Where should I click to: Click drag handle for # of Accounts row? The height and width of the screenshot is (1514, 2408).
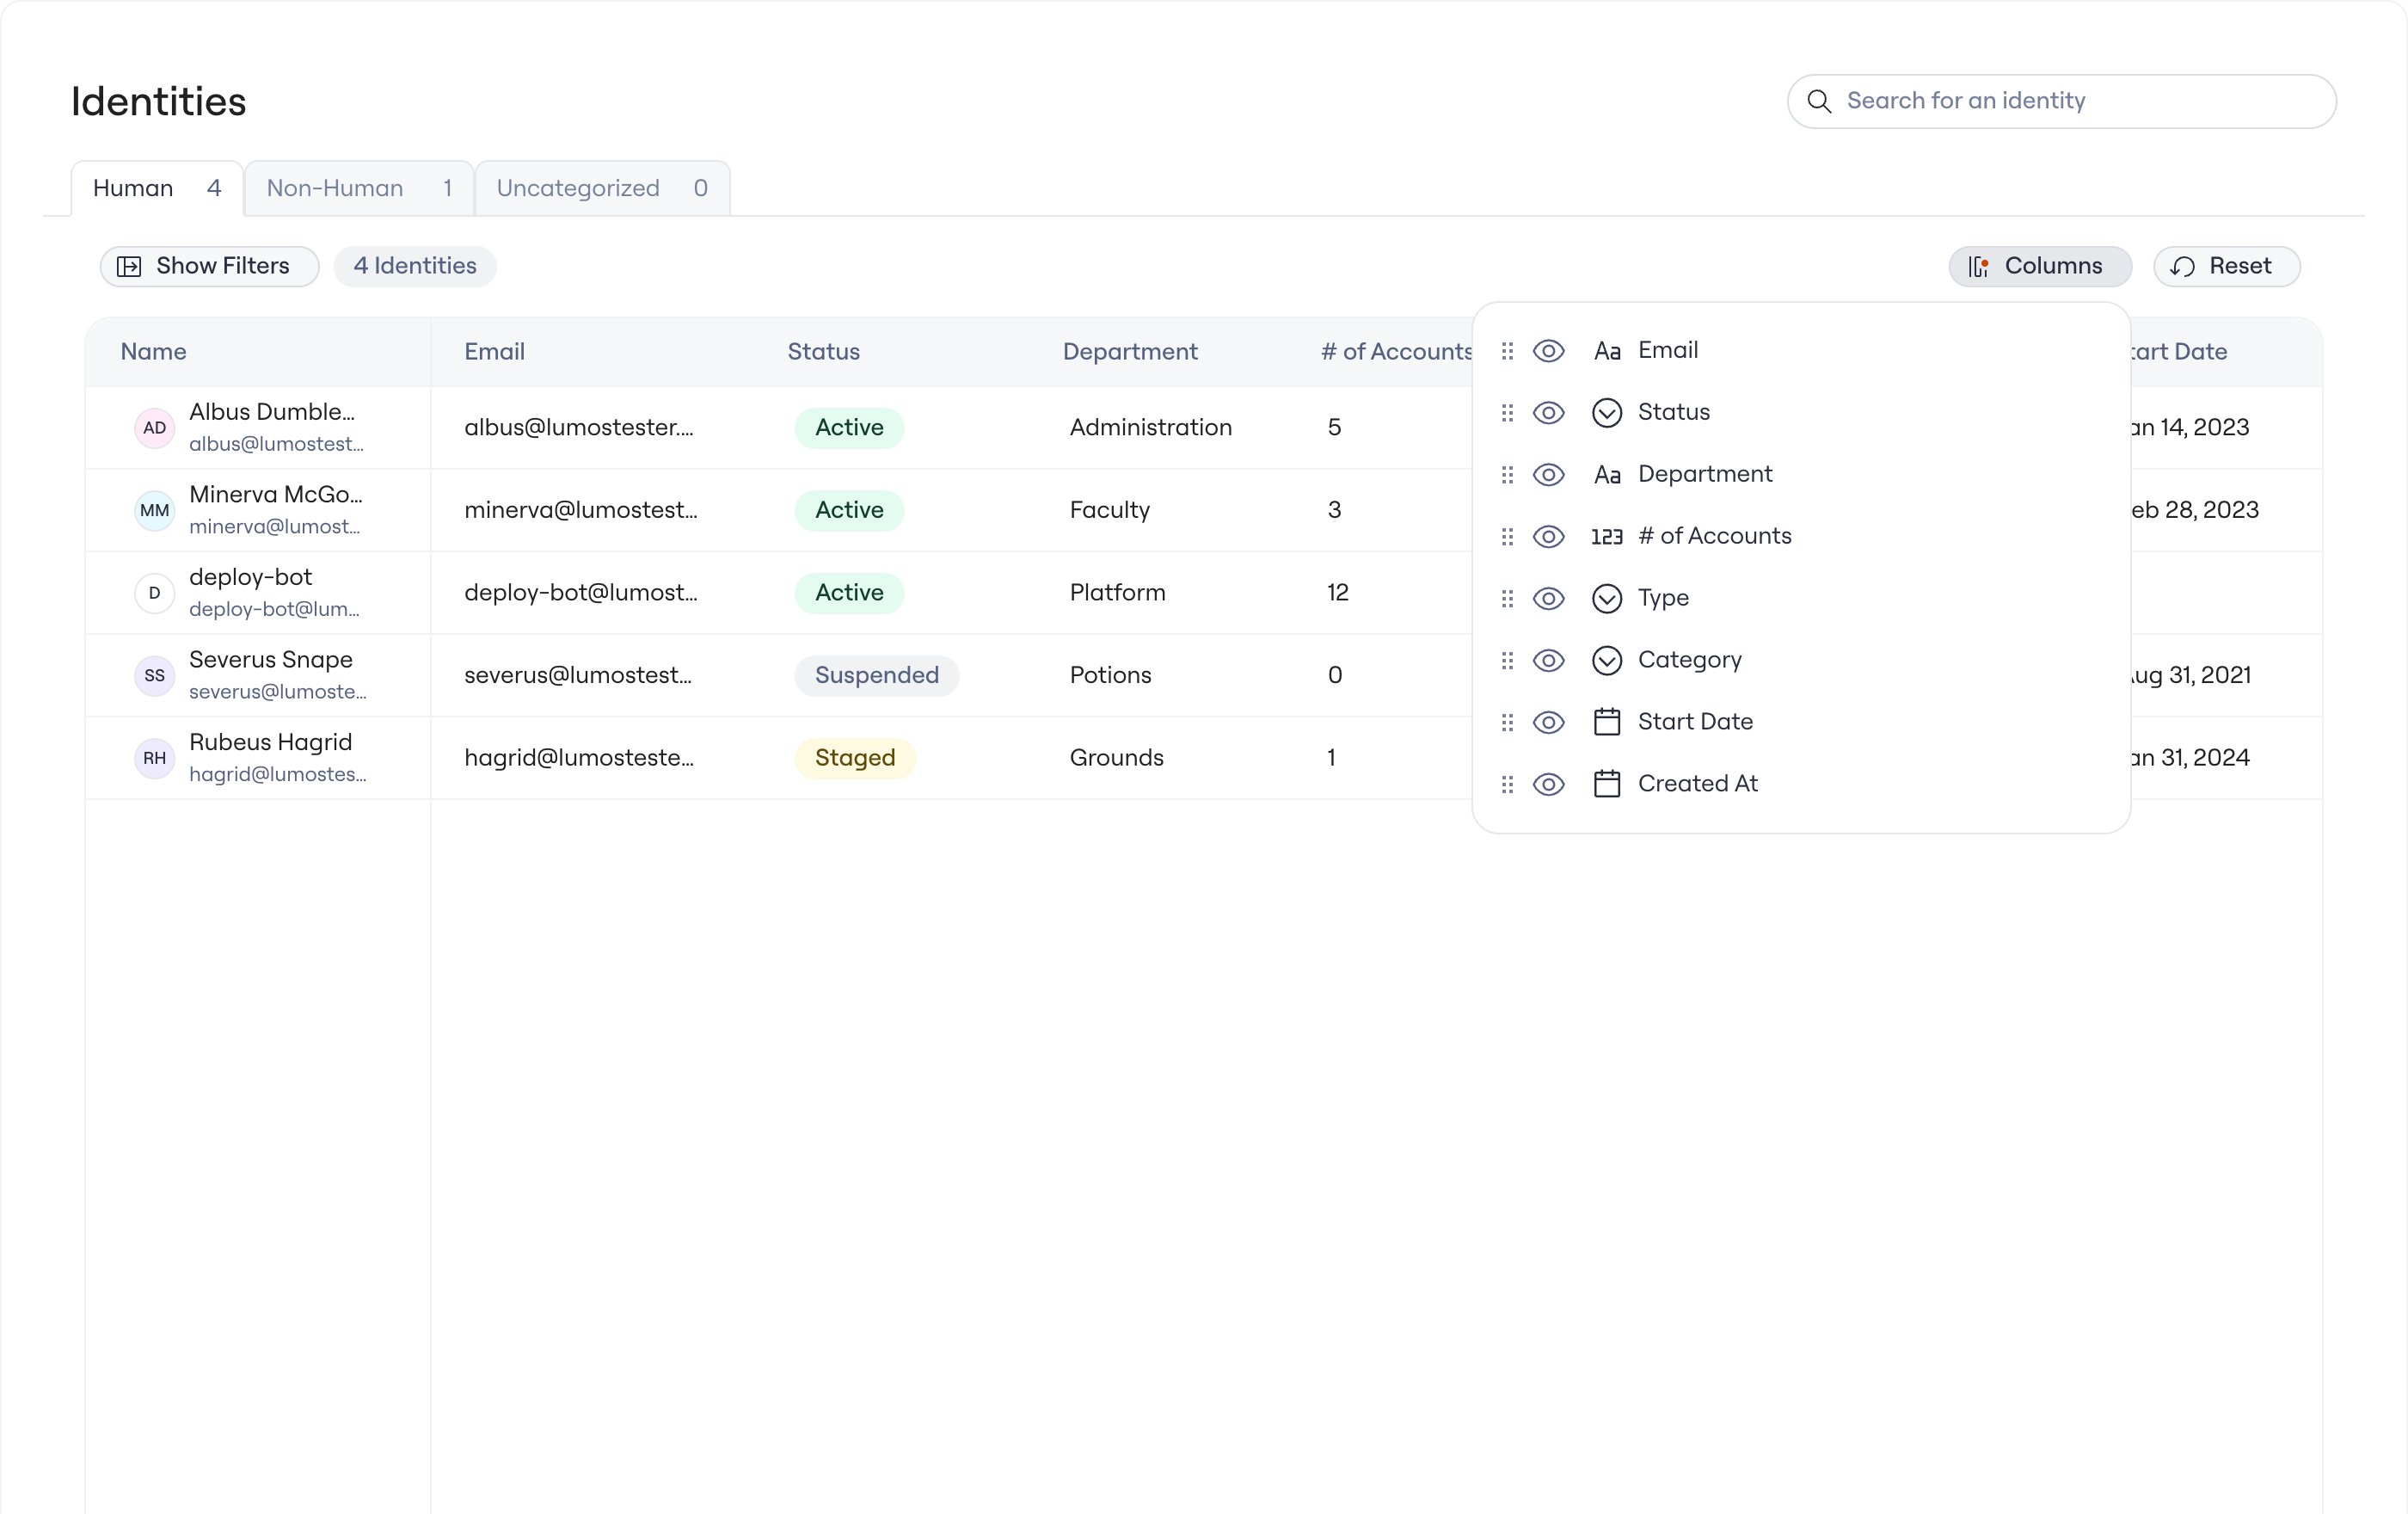1507,537
